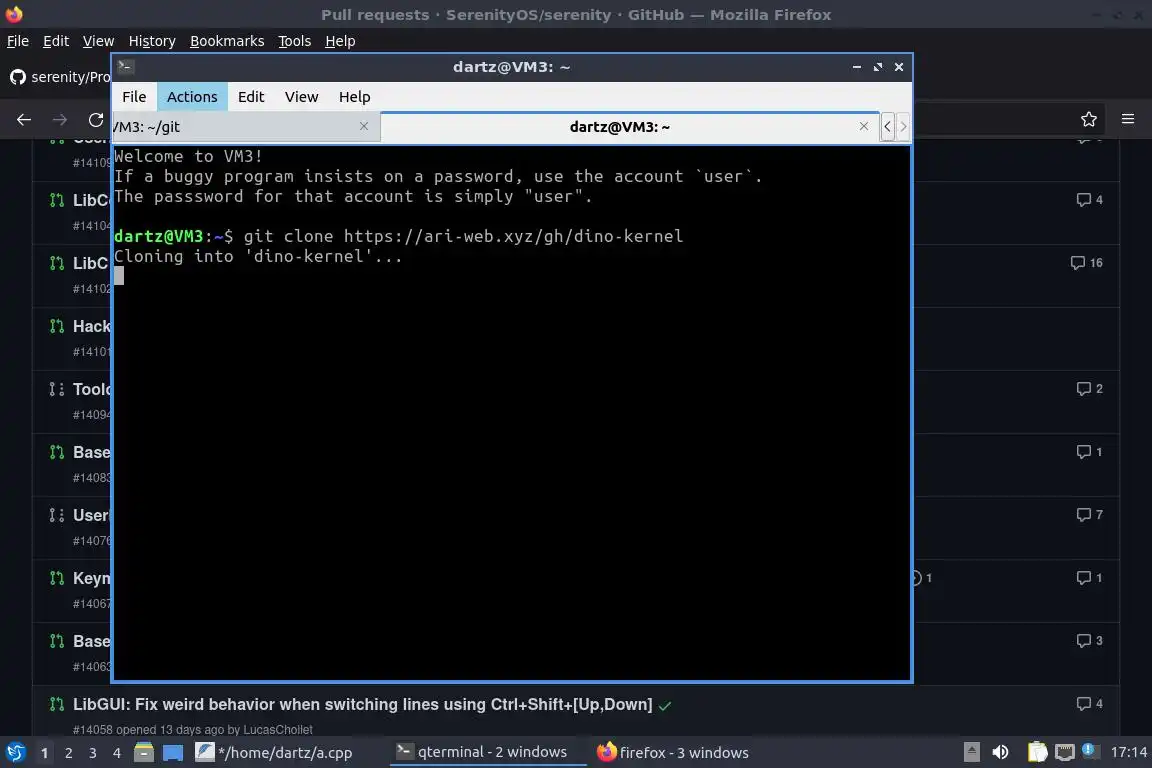Reload the Firefox page

(96, 119)
